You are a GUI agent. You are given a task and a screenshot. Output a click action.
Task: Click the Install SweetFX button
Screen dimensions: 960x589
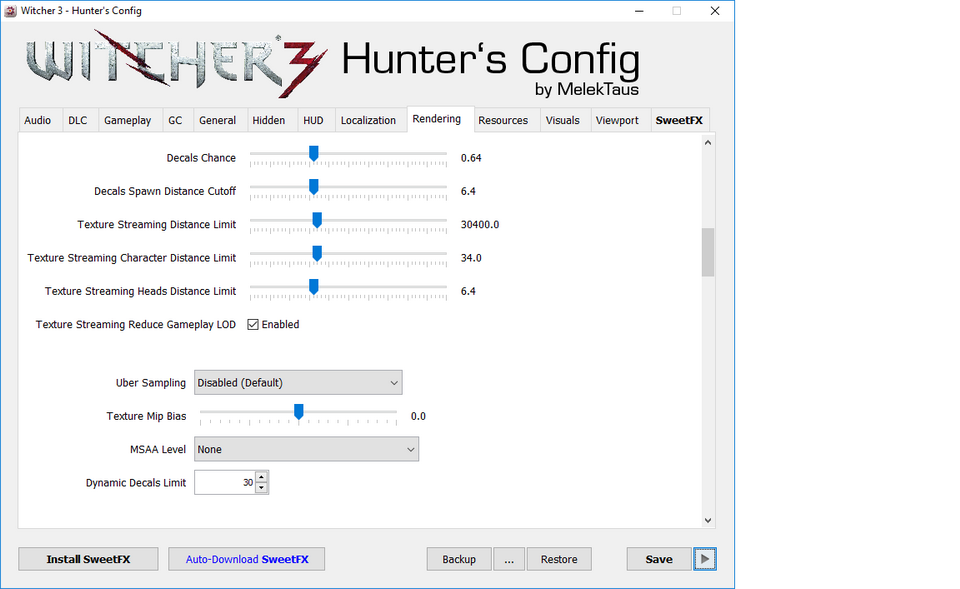pyautogui.click(x=88, y=559)
